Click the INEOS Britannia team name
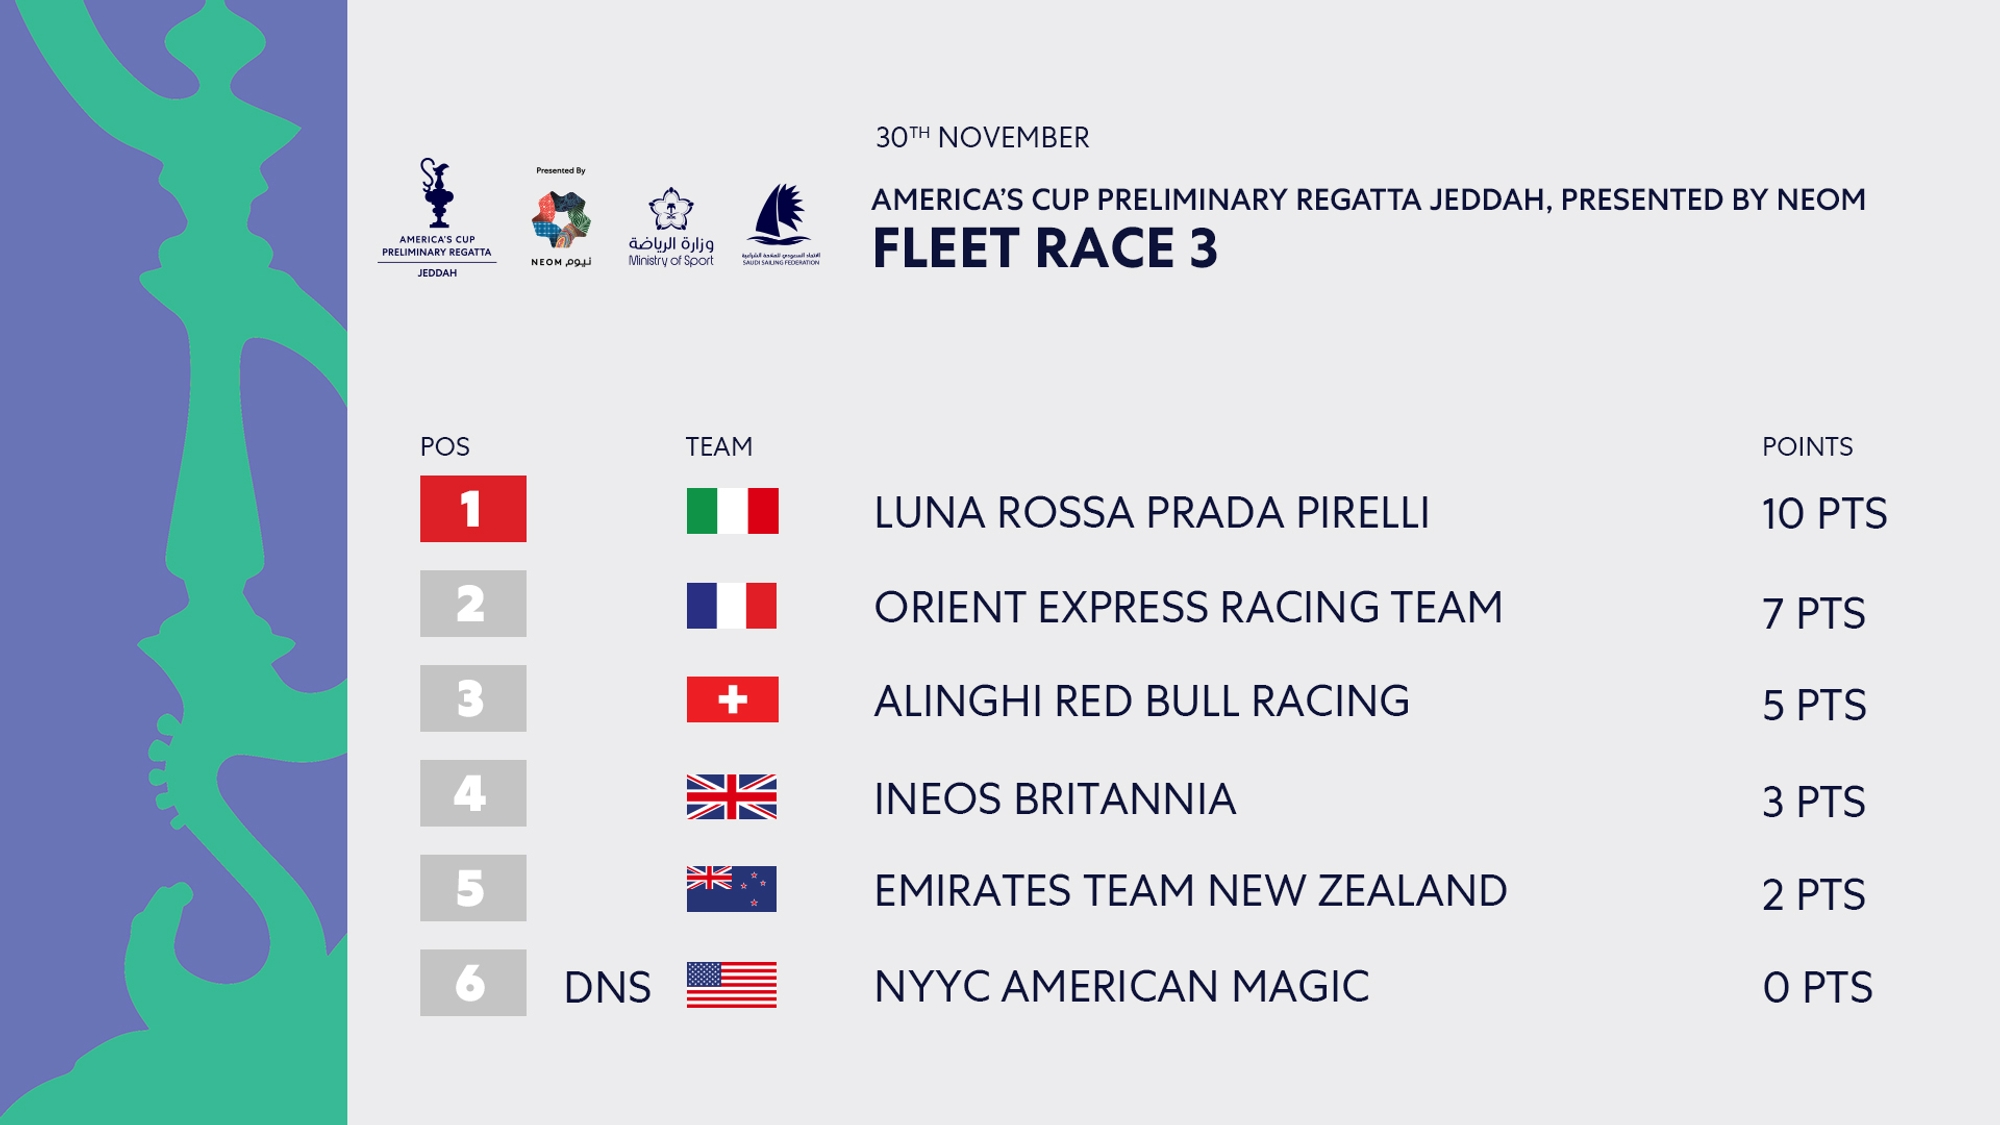The height and width of the screenshot is (1125, 2000). pyautogui.click(x=1055, y=800)
